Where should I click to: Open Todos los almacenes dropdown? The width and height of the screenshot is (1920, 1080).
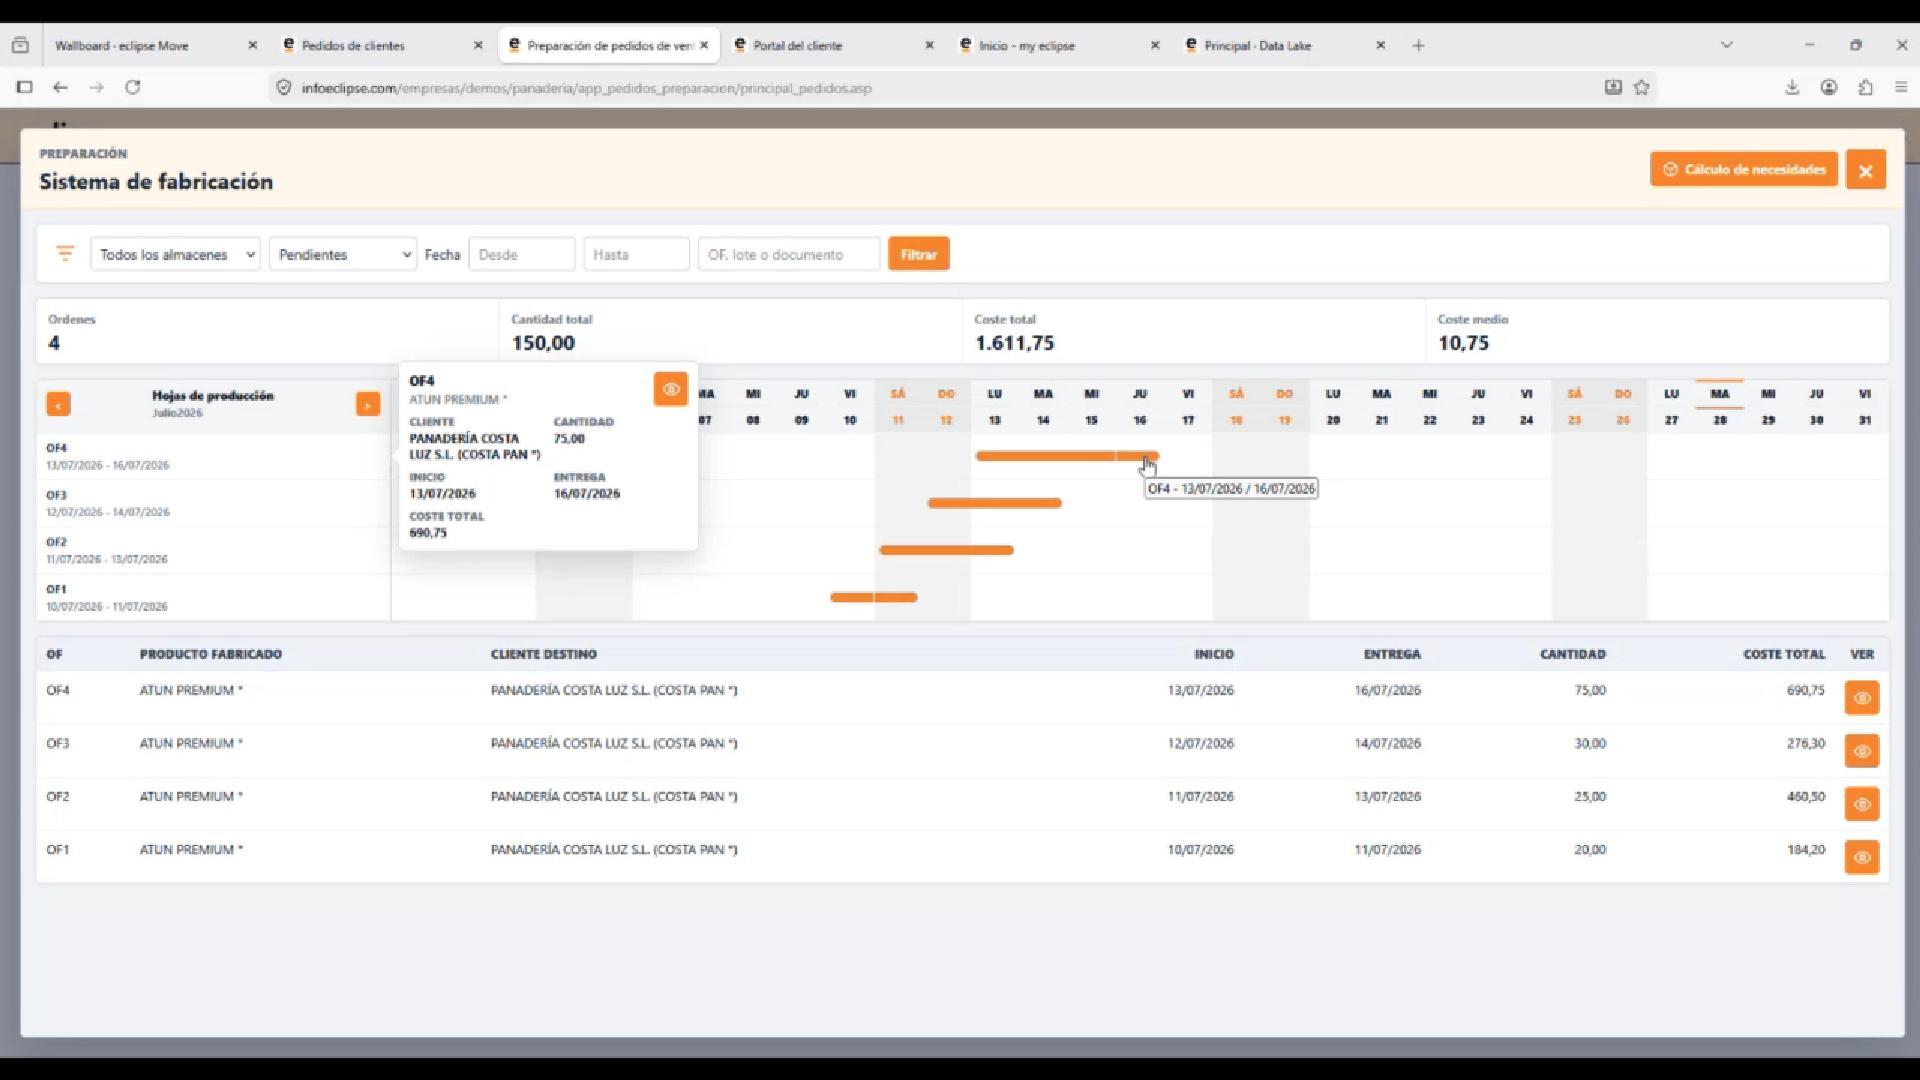coord(176,255)
